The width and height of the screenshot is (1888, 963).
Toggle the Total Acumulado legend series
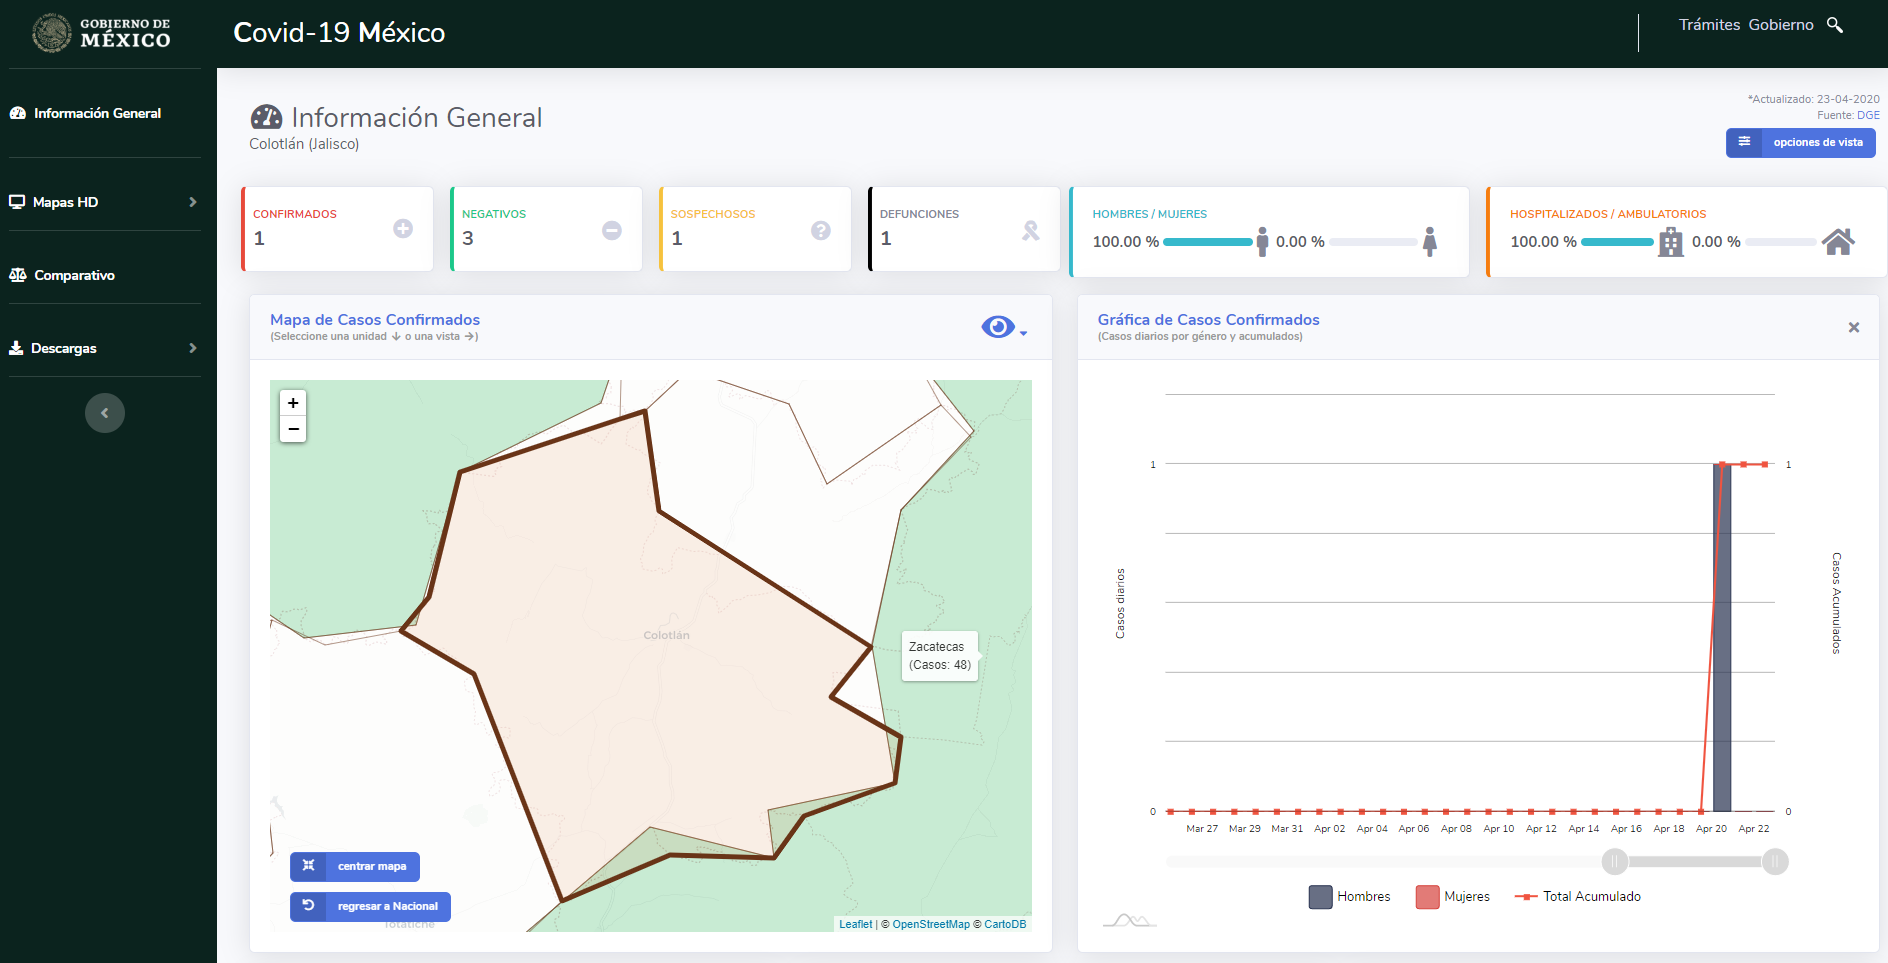pyautogui.click(x=1578, y=897)
